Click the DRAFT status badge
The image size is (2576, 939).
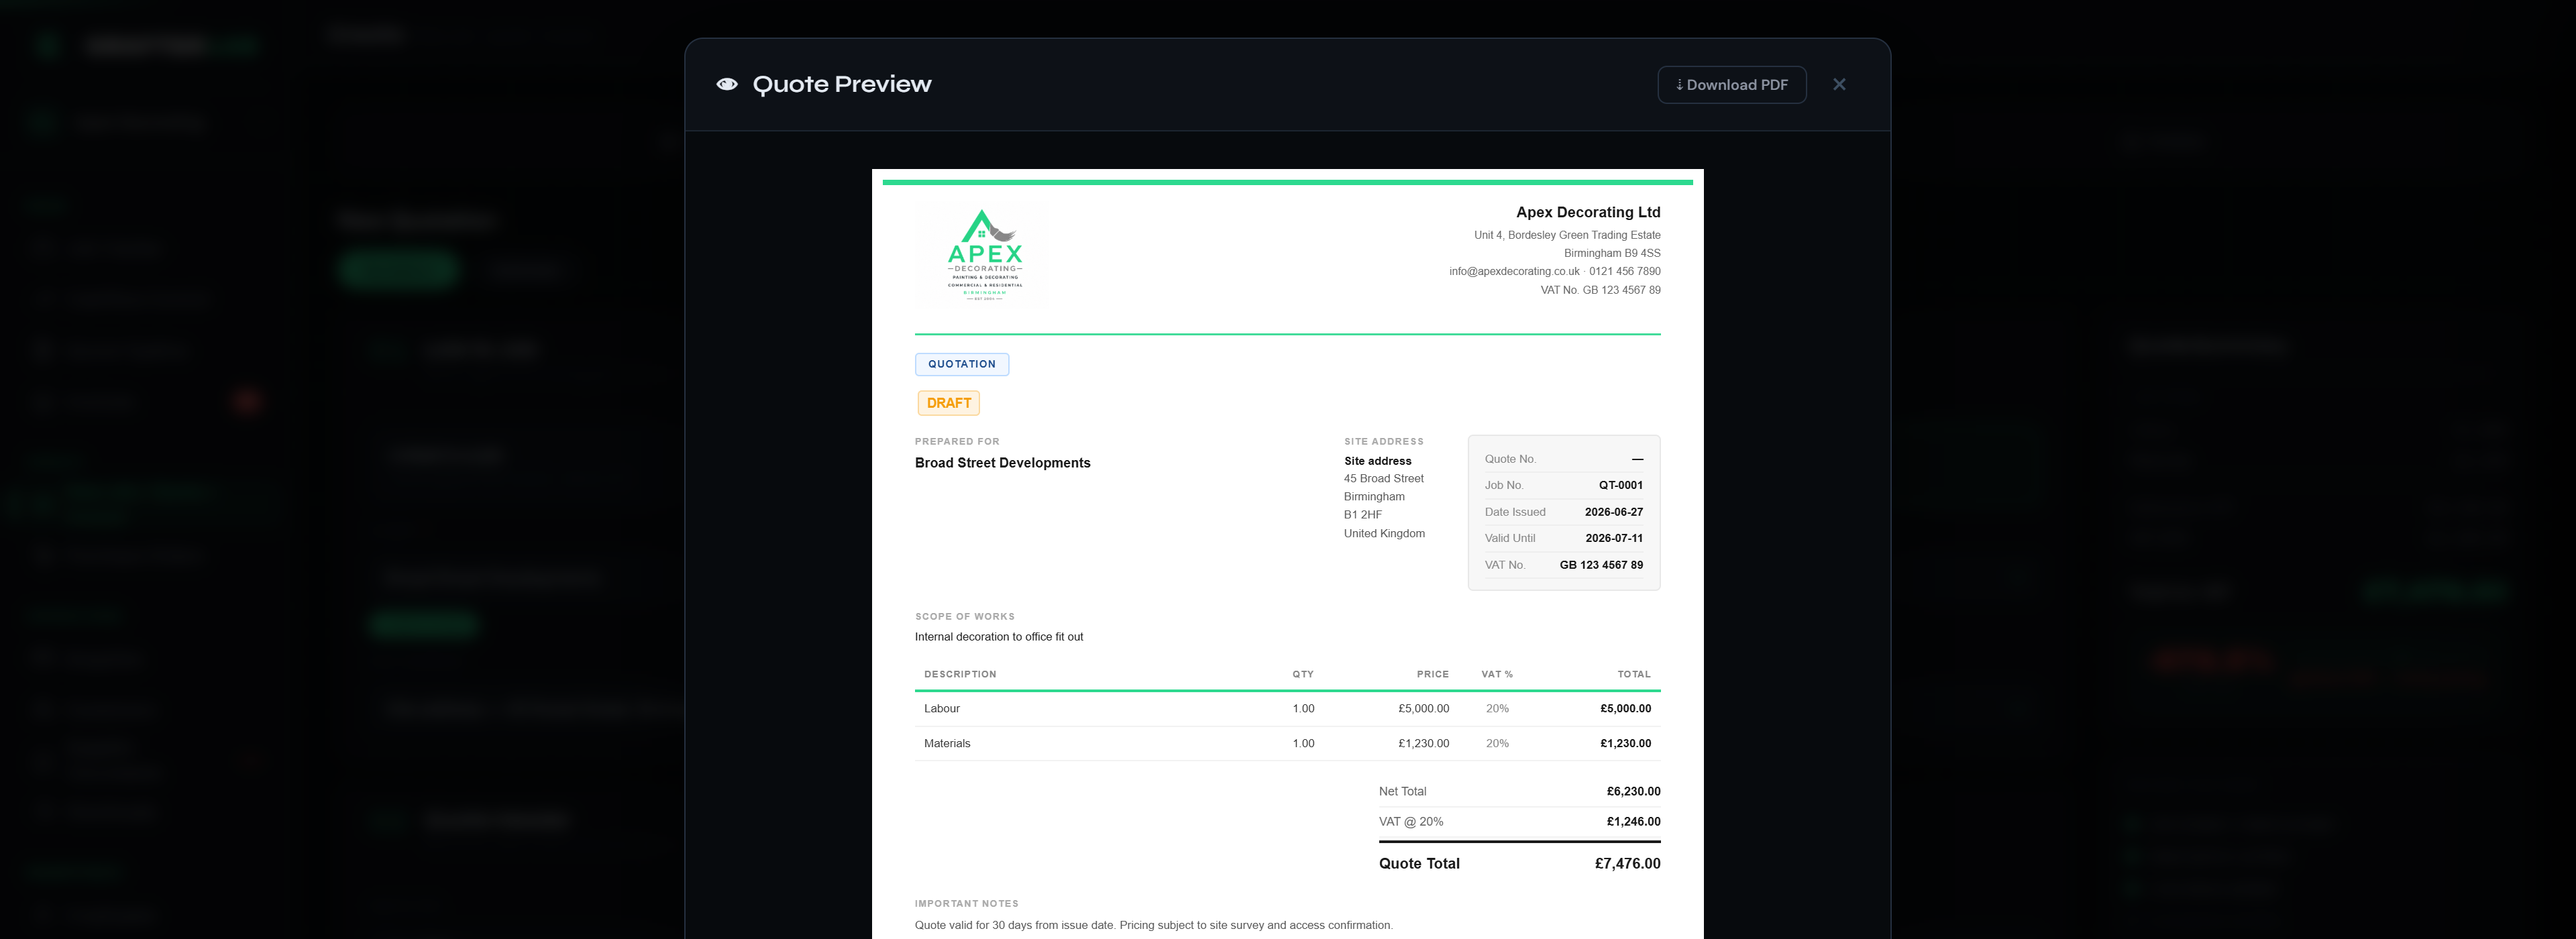tap(948, 403)
